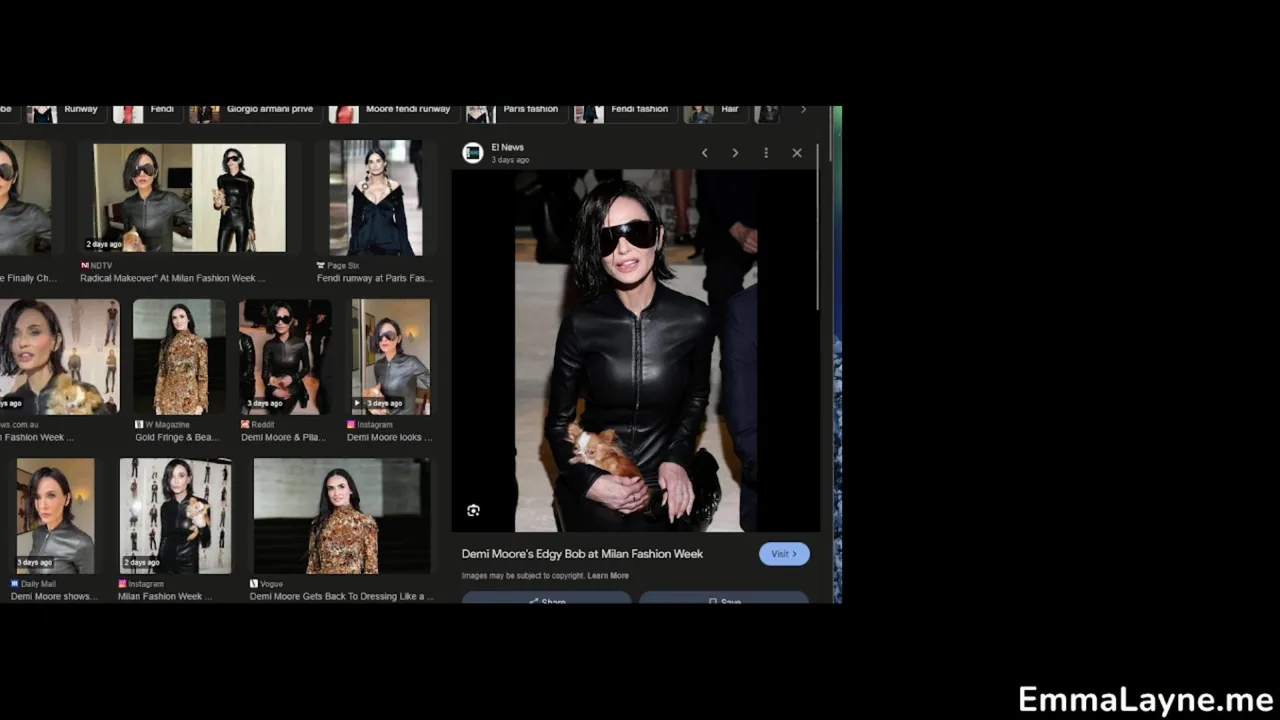Click the Share button below the preview

point(547,599)
